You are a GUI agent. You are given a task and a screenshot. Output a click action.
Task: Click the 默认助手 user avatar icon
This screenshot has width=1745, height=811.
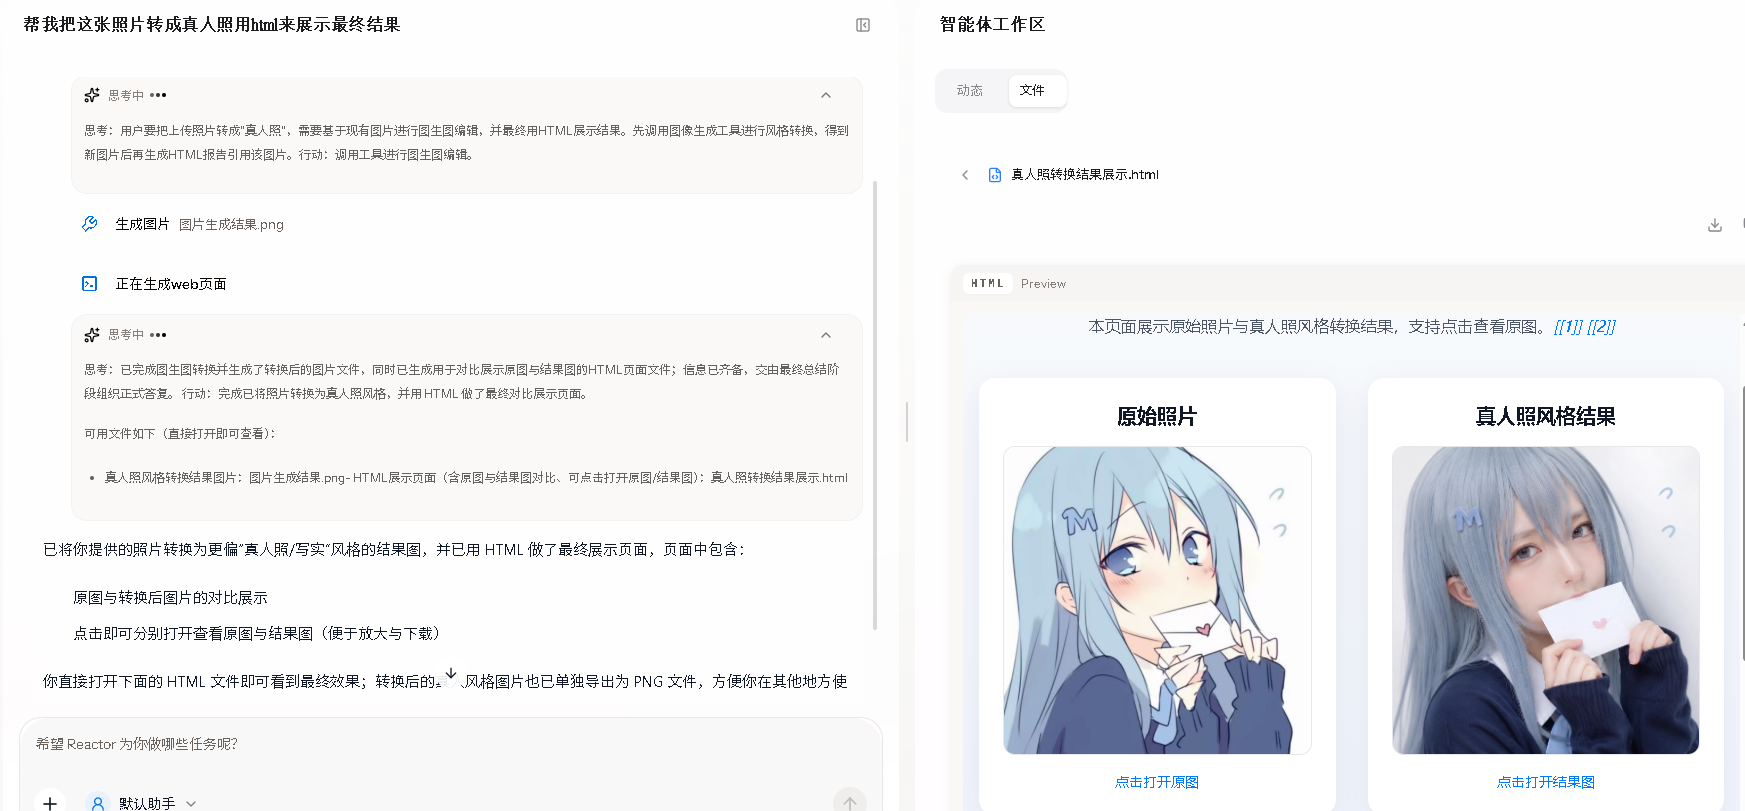pos(97,803)
